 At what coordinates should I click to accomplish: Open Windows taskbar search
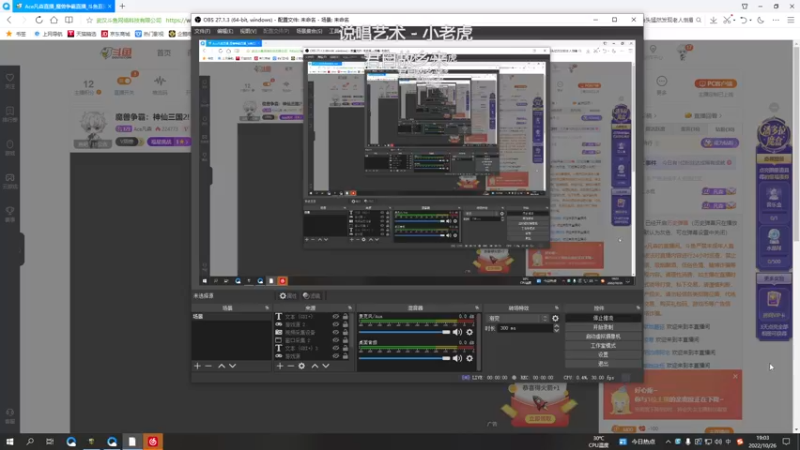point(30,441)
